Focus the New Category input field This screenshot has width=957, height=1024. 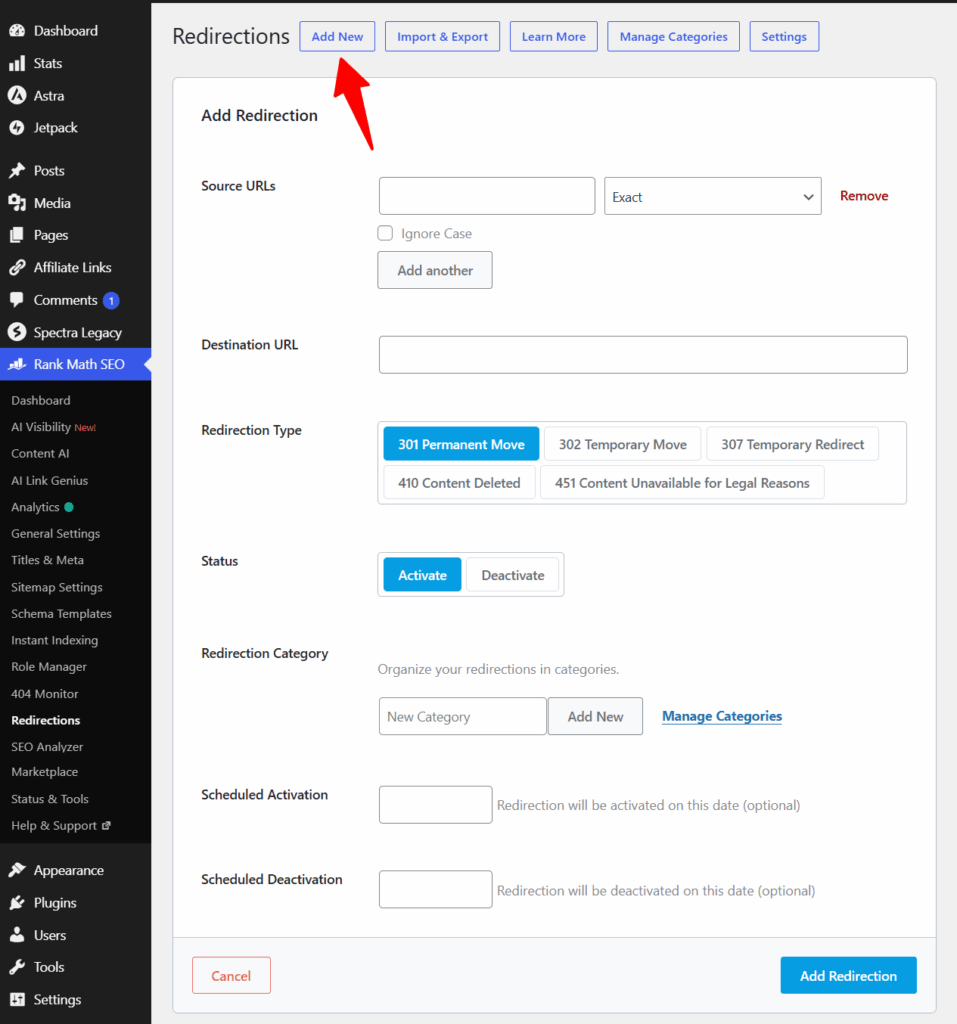tap(462, 716)
